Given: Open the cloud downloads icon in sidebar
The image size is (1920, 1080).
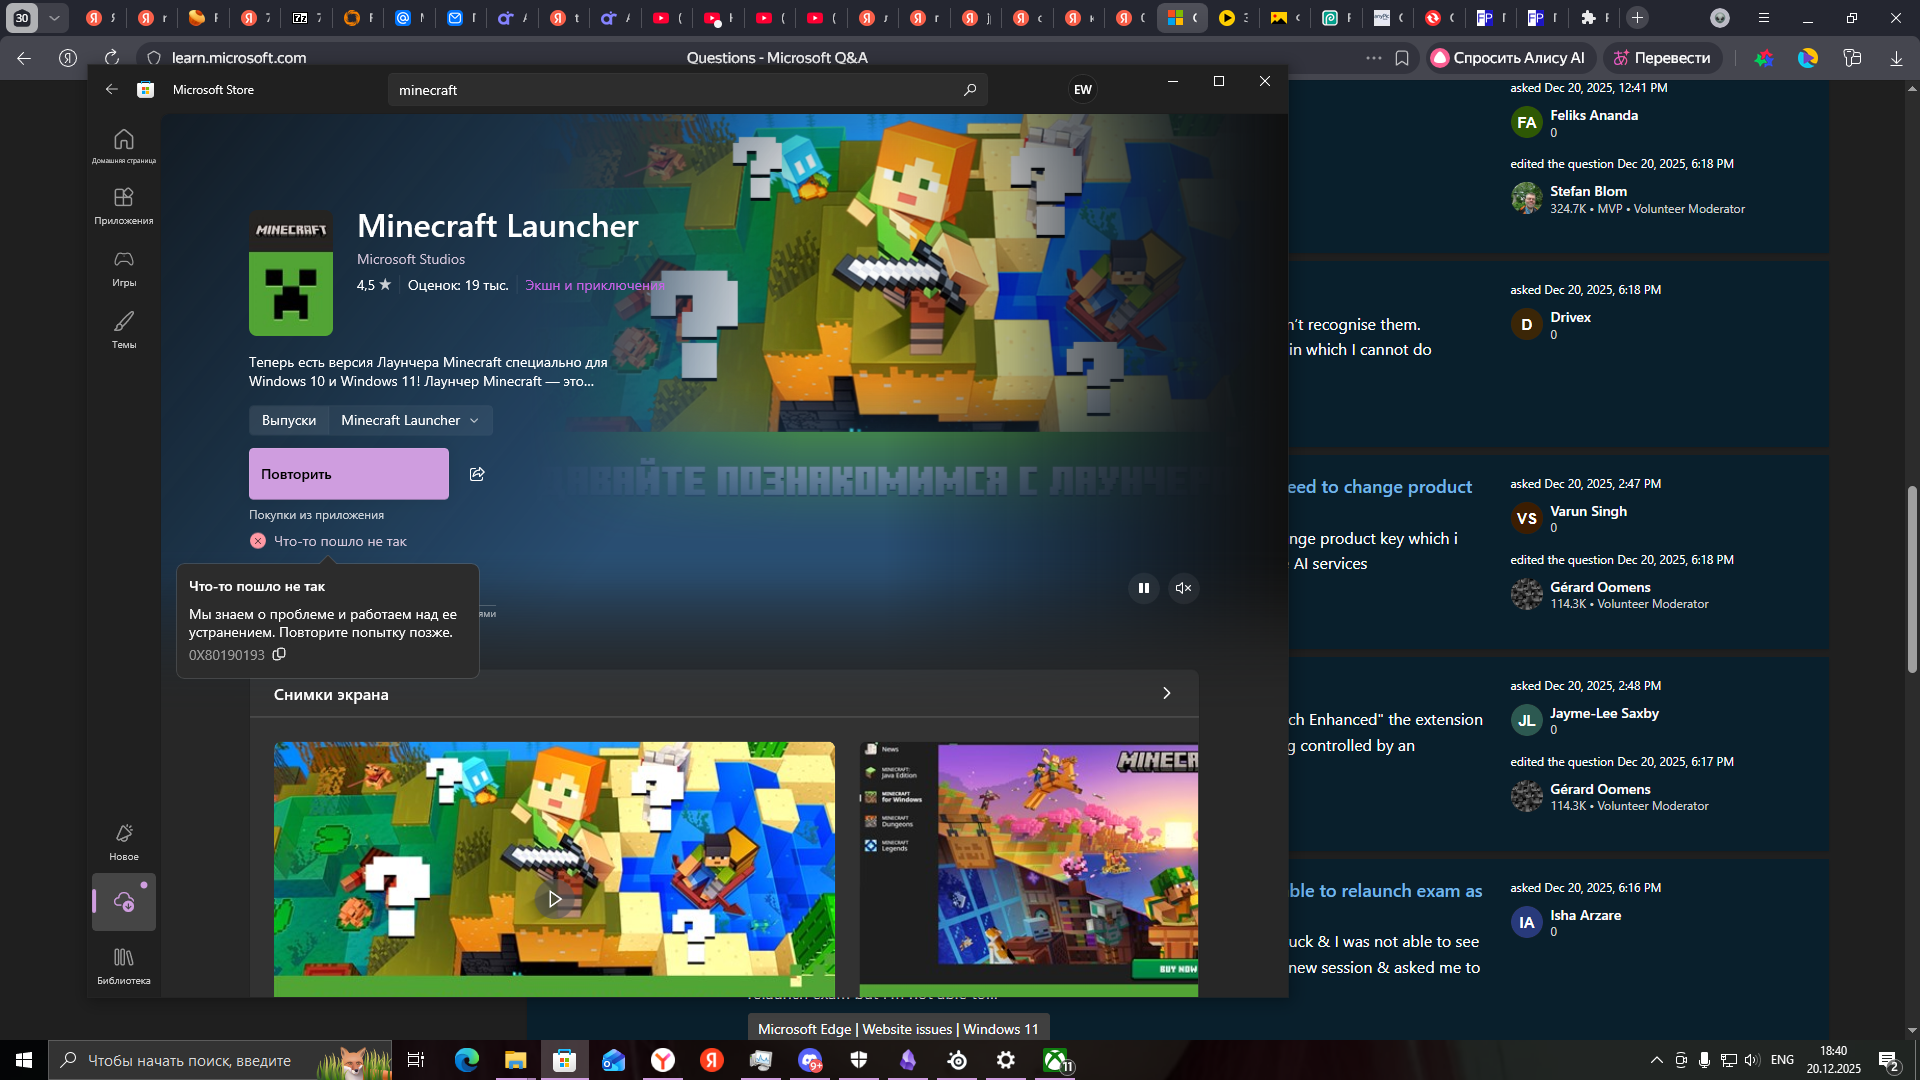Looking at the screenshot, I should (123, 902).
